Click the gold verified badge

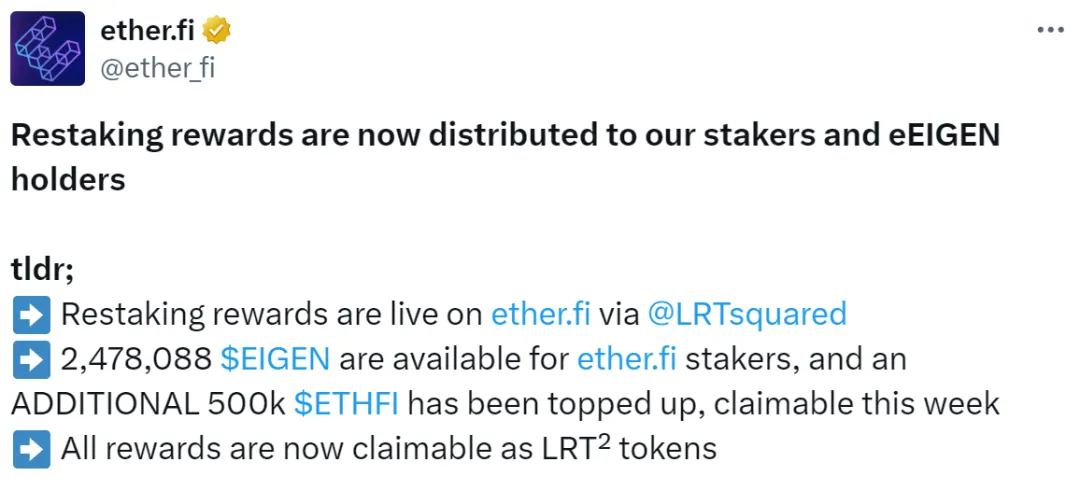point(217,31)
